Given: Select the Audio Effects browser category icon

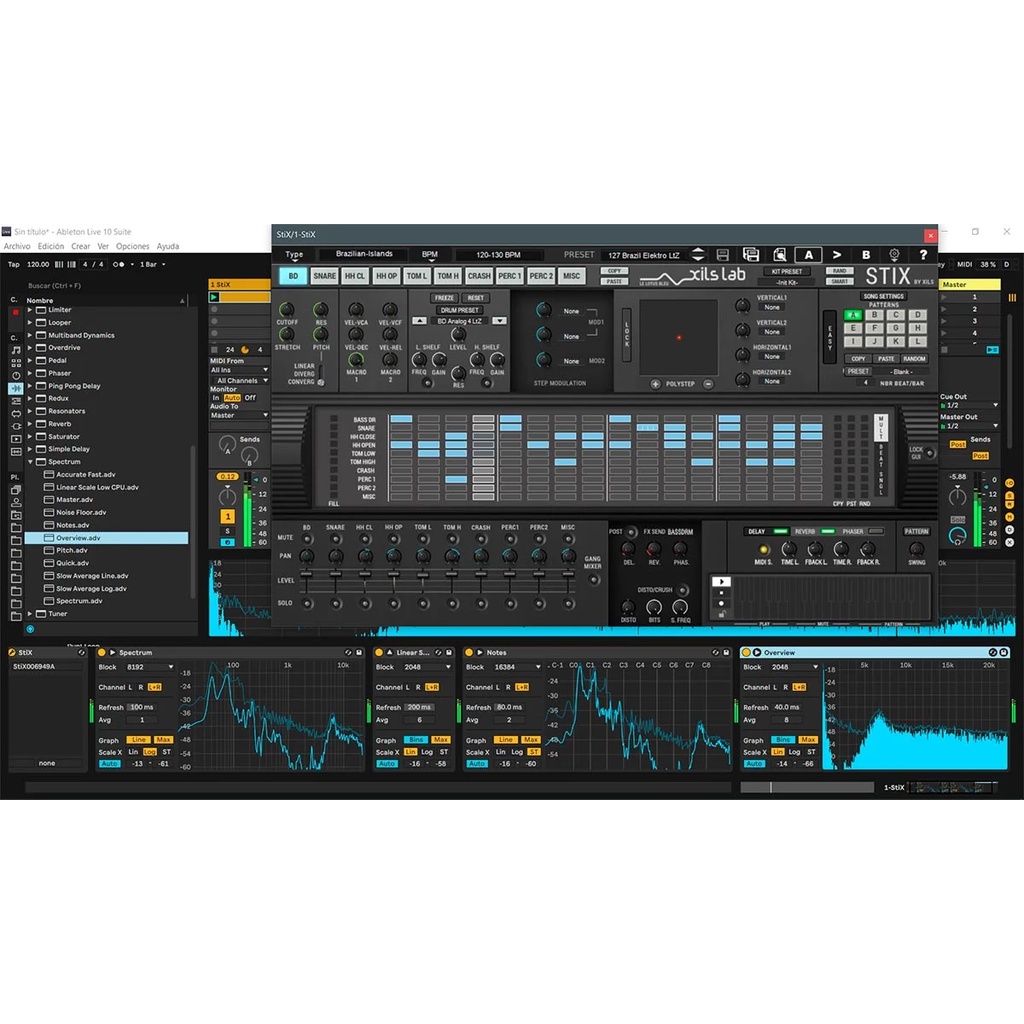Looking at the screenshot, I should pyautogui.click(x=16, y=388).
